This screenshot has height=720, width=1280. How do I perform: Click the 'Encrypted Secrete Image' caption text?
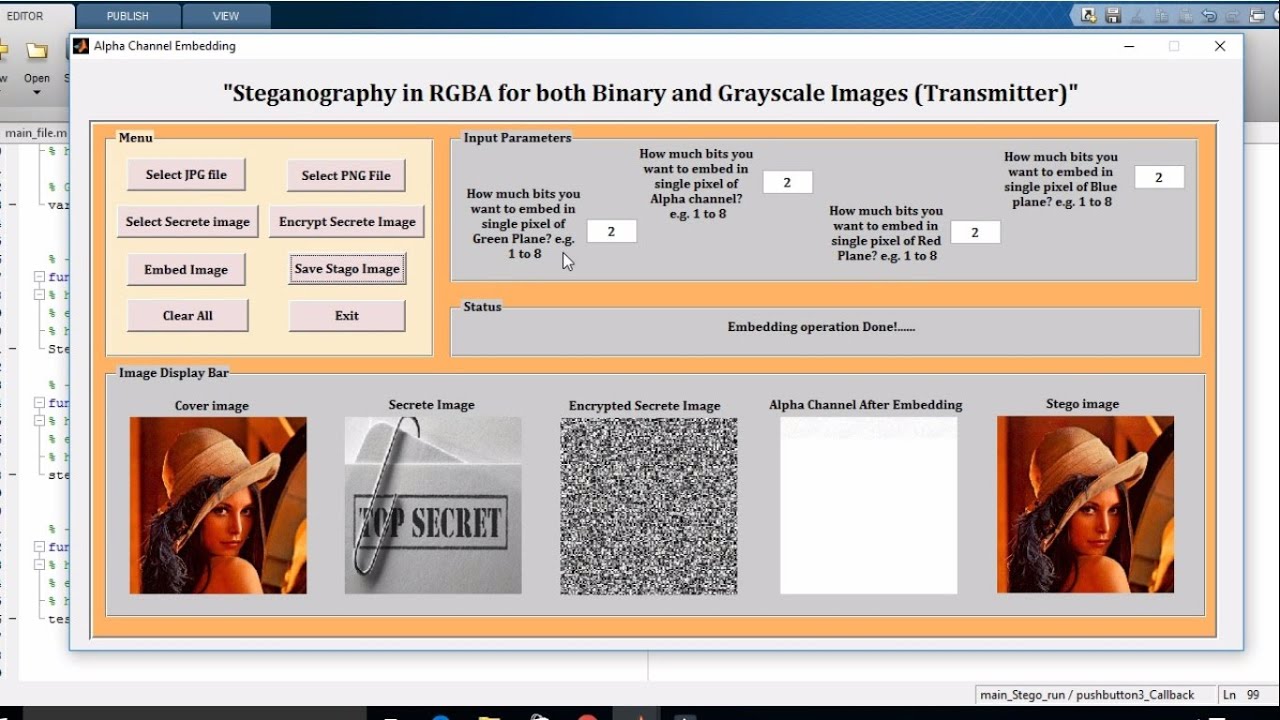[x=644, y=406]
